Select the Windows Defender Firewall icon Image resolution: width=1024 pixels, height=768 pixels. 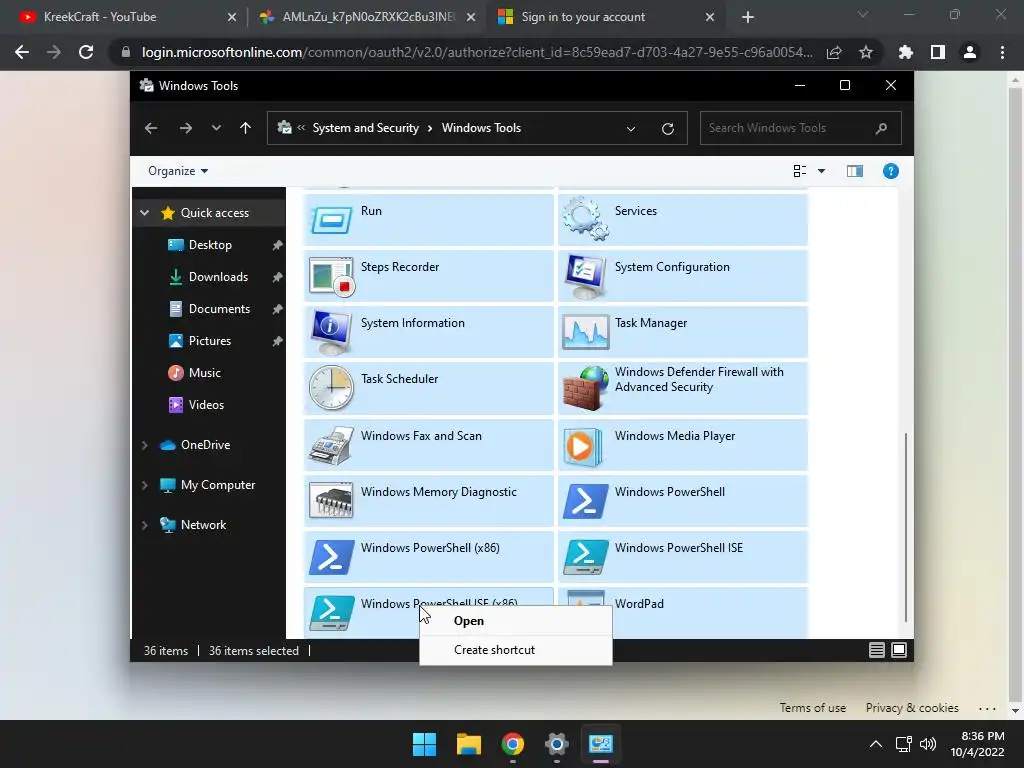coord(585,388)
